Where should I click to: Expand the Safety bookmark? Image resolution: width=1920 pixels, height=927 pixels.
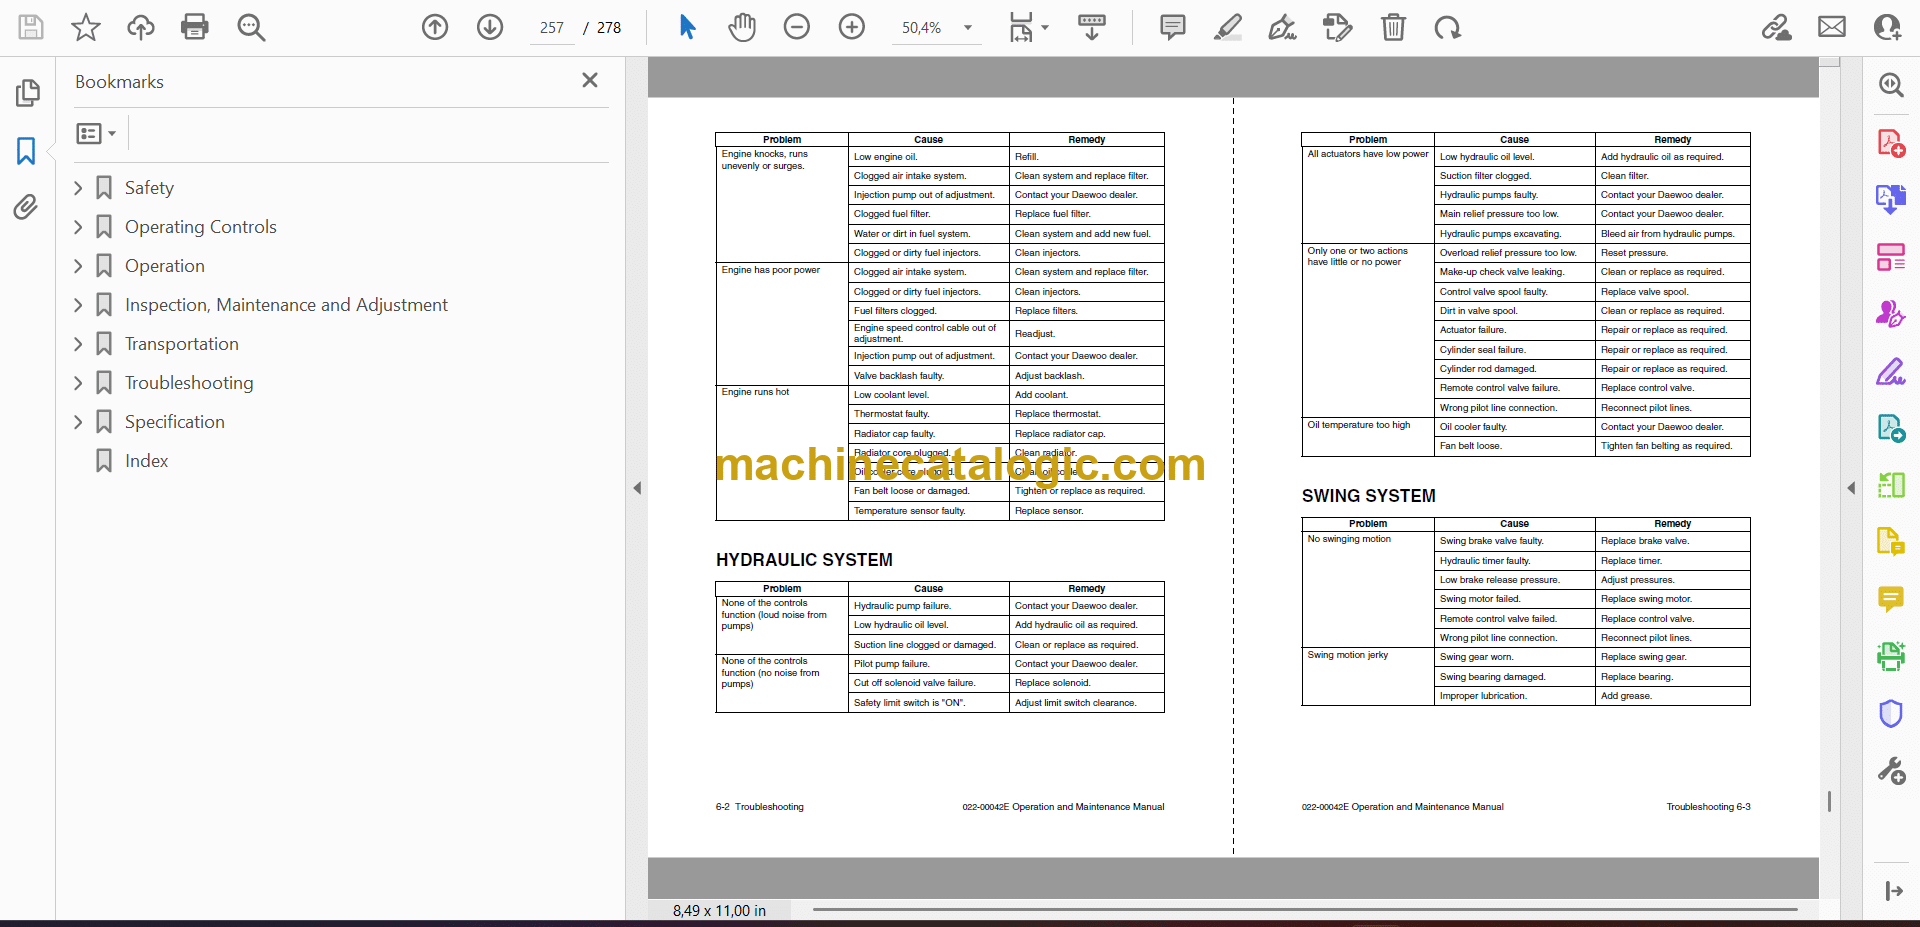78,188
